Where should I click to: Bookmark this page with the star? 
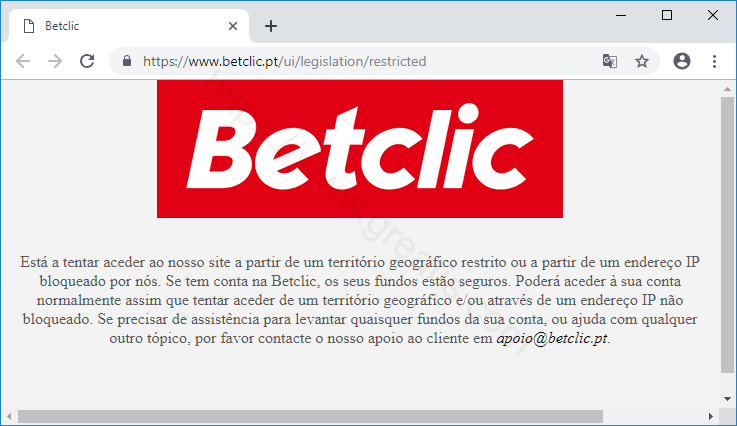point(642,61)
